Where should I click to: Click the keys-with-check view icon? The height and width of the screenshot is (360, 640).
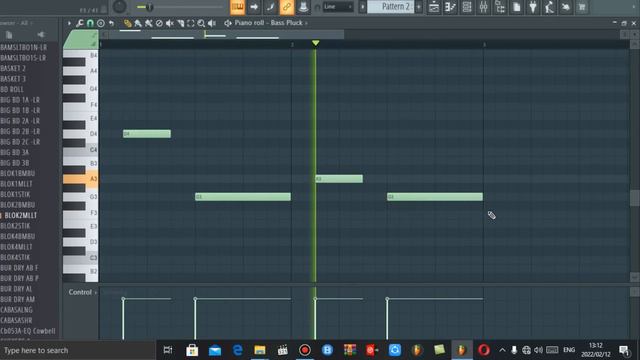(x=450, y=7)
